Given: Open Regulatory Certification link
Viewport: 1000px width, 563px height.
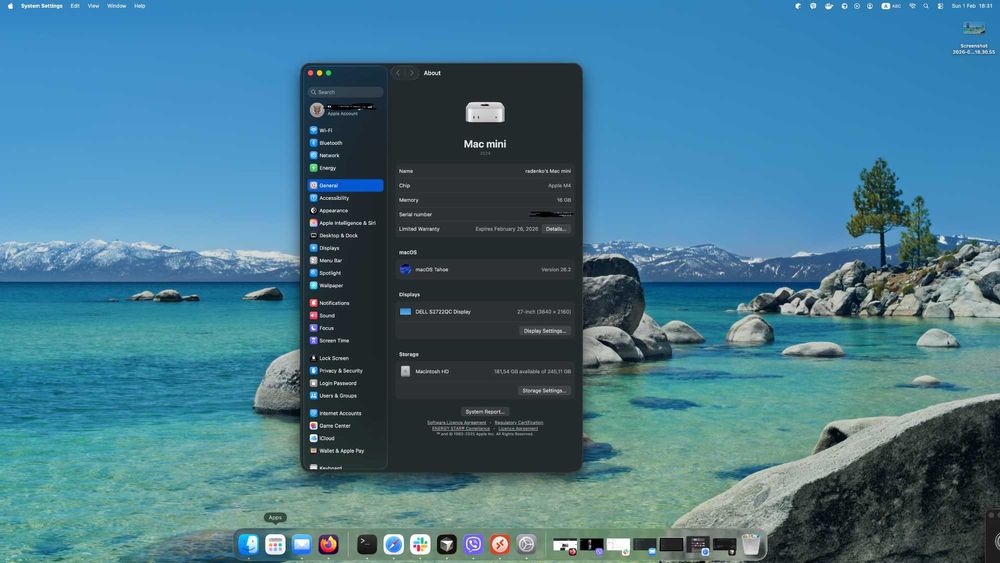Looking at the screenshot, I should (518, 423).
